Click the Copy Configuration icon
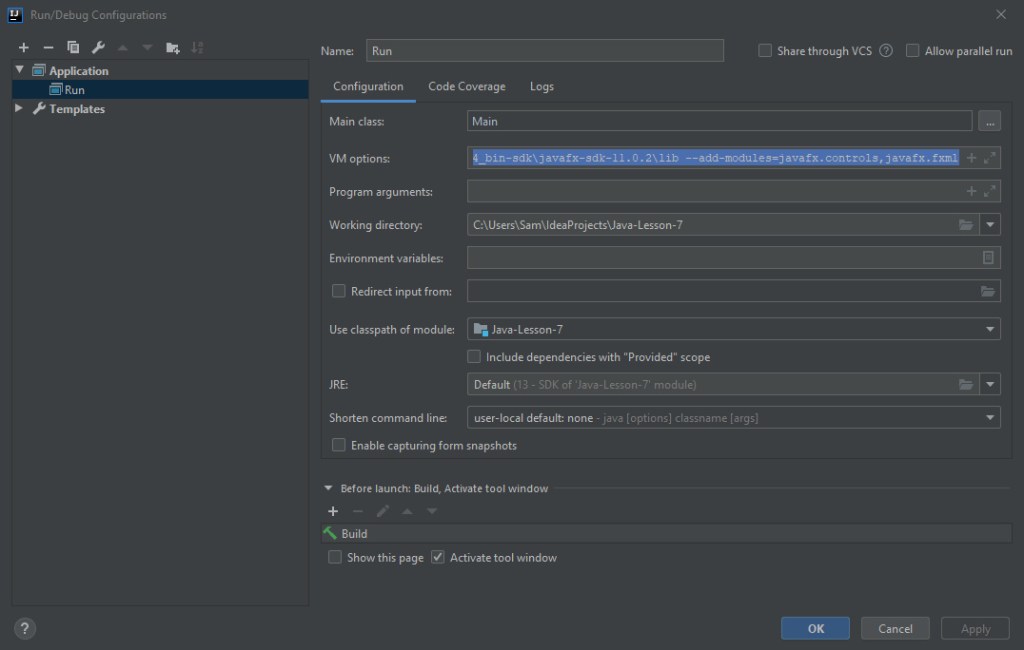 coord(73,48)
